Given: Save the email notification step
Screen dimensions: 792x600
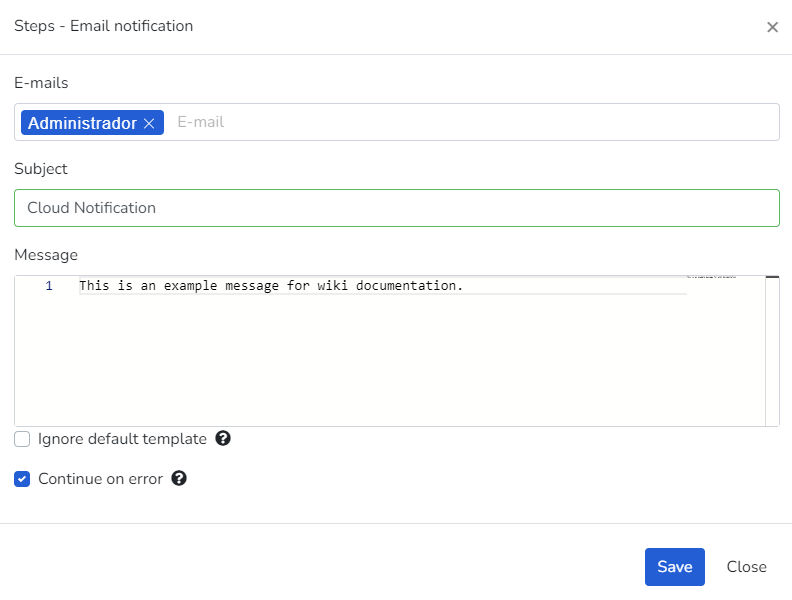Looking at the screenshot, I should pyautogui.click(x=674, y=567).
